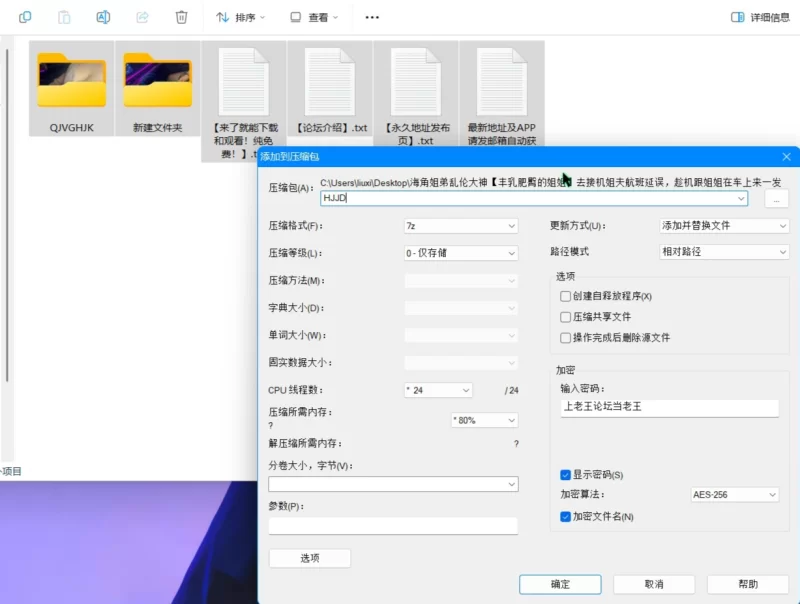Click the 确定 button
The height and width of the screenshot is (604, 800).
coord(560,584)
